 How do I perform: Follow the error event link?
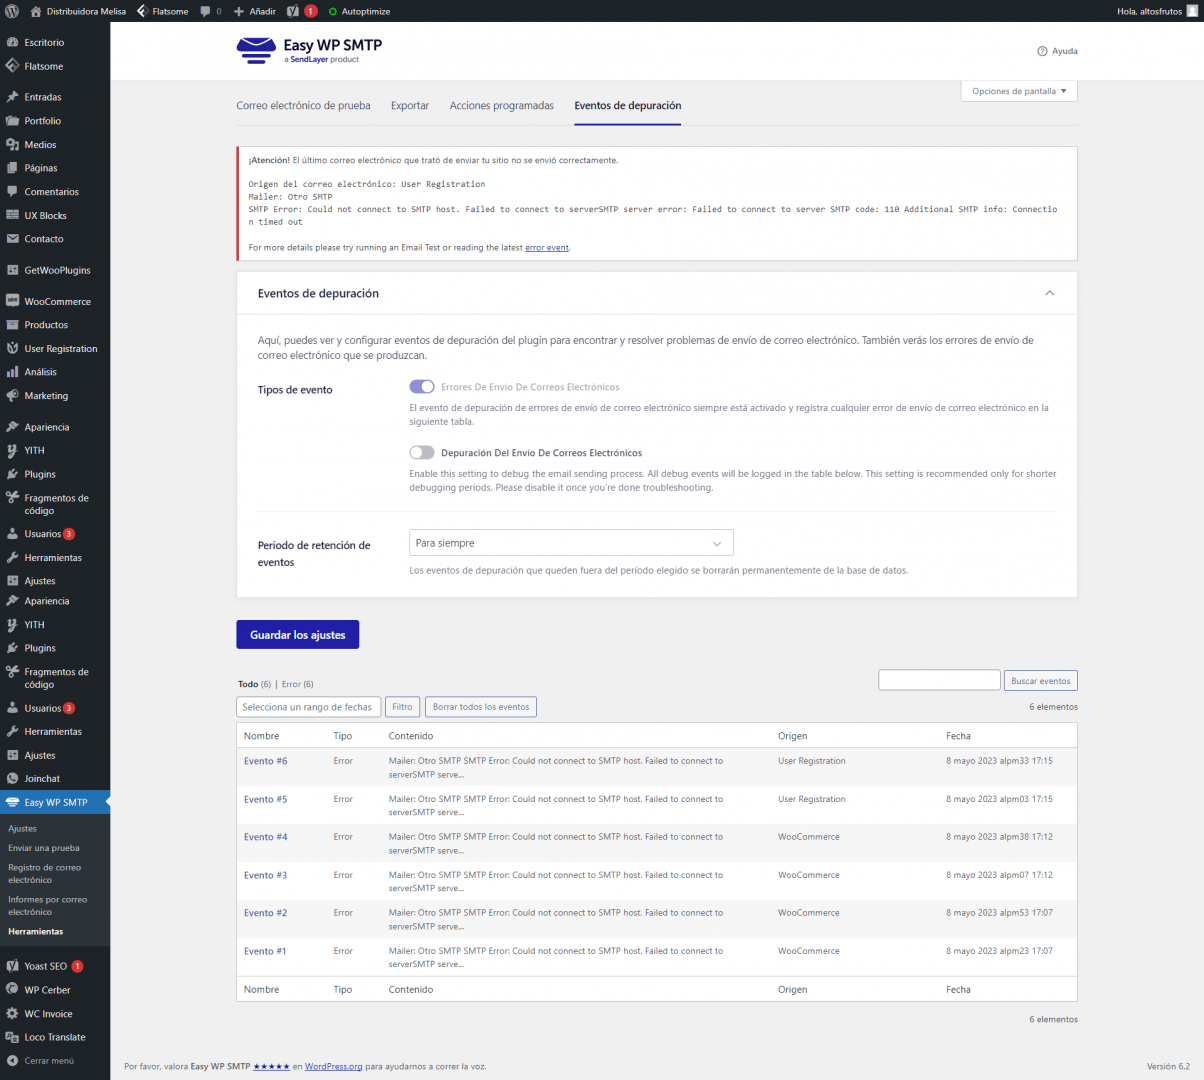click(x=547, y=247)
